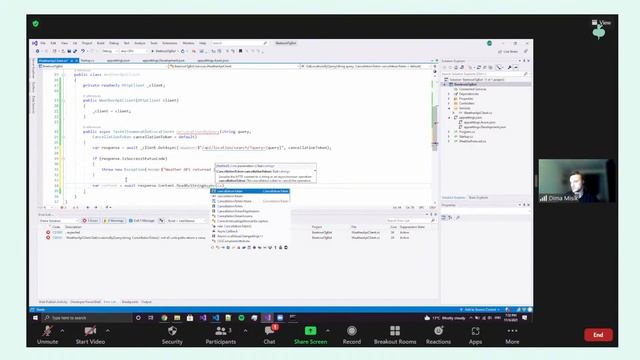Select appsettings.Development.json in Solution Explorer

click(484, 127)
